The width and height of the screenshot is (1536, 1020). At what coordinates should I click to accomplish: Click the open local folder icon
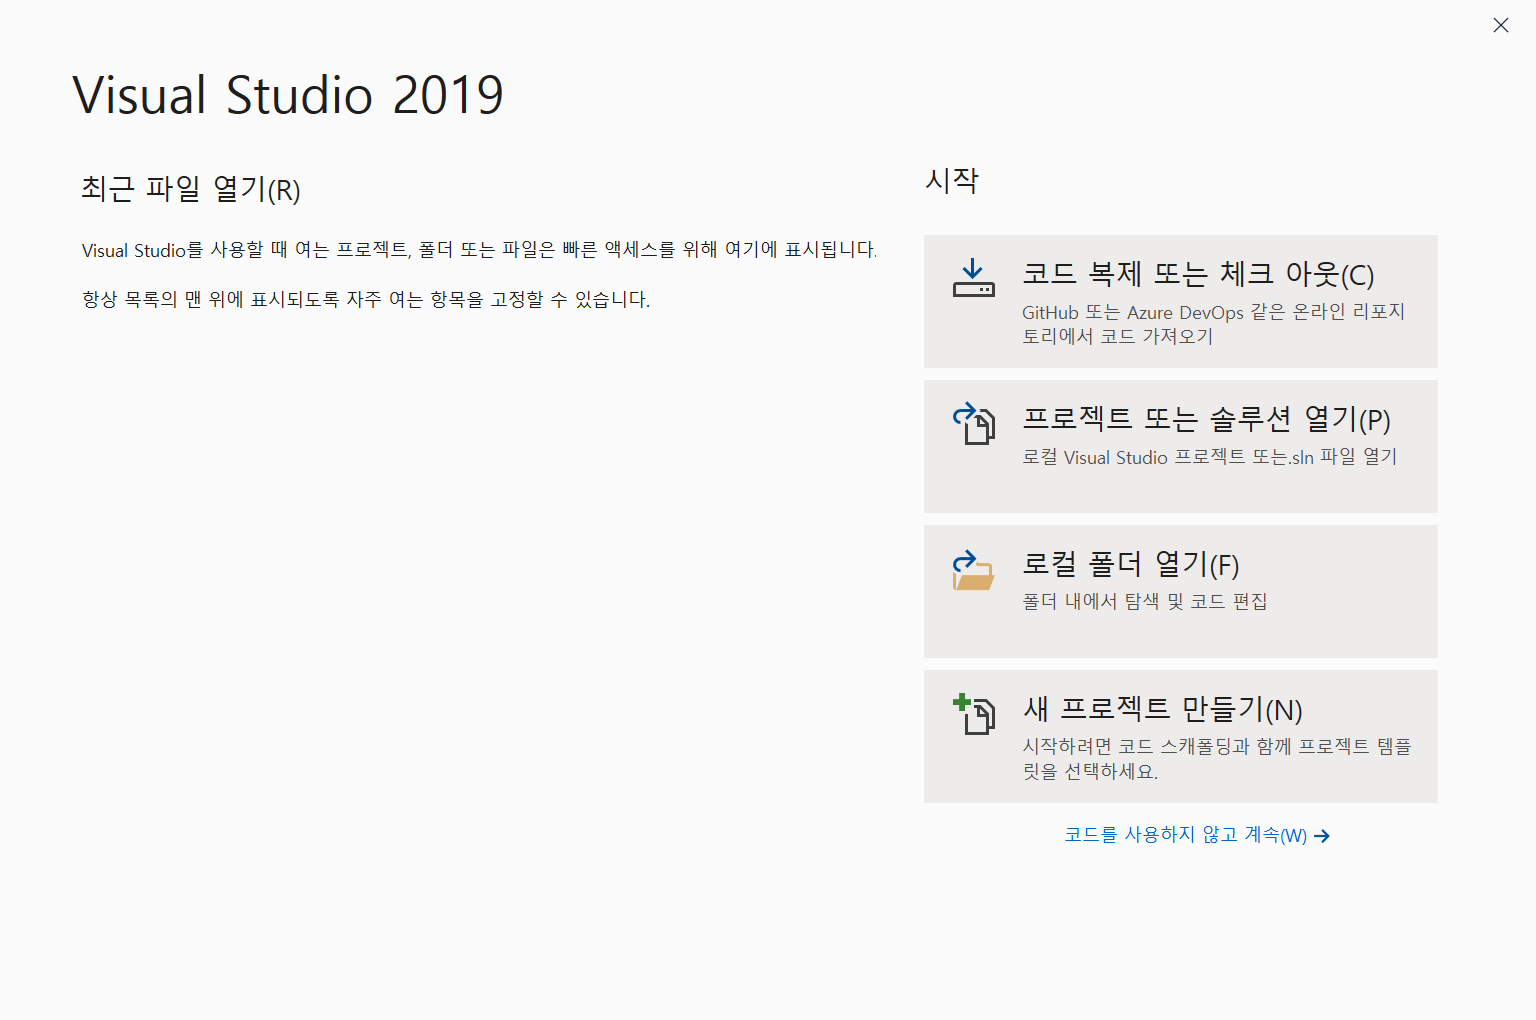coord(973,570)
